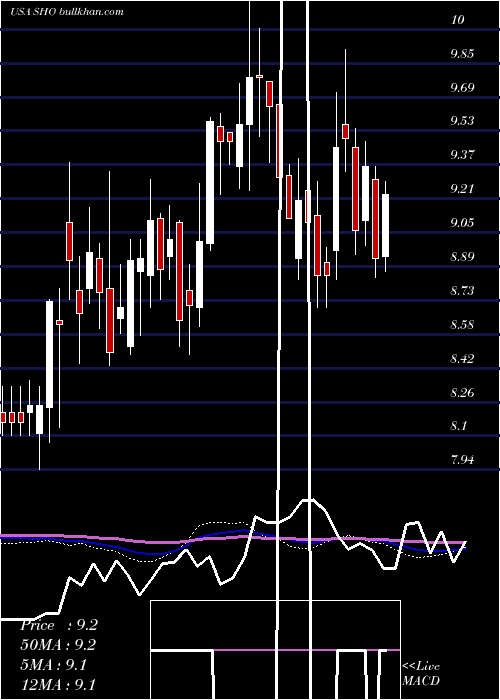This screenshot has width=500, height=700.
Task: Click the 9.85 price axis label
Action: click(462, 54)
